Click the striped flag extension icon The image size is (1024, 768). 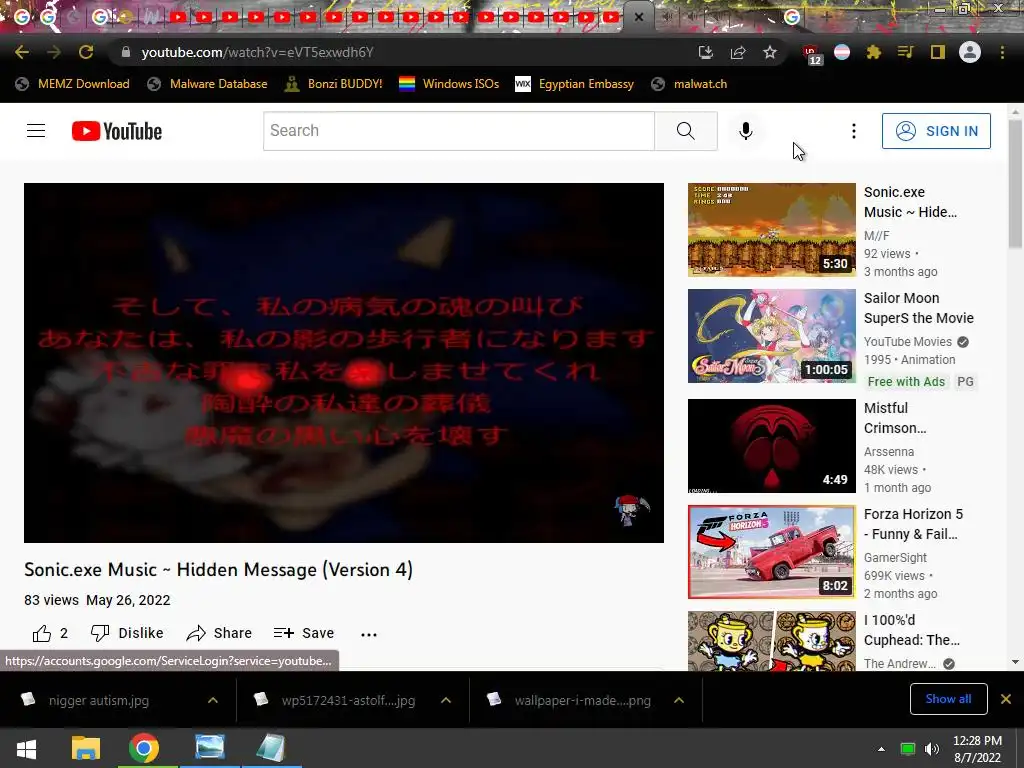coord(842,52)
